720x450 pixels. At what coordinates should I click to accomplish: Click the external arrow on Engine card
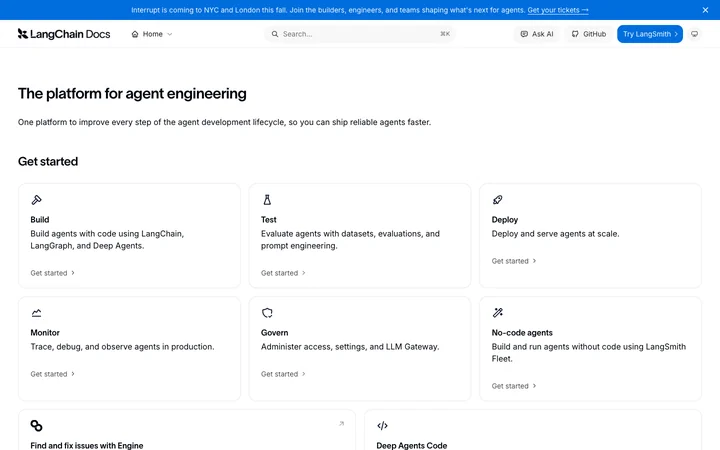341,423
